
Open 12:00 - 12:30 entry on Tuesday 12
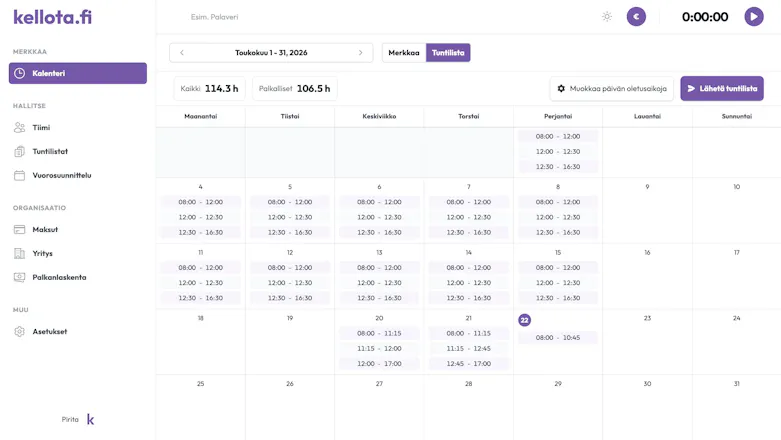(x=290, y=283)
